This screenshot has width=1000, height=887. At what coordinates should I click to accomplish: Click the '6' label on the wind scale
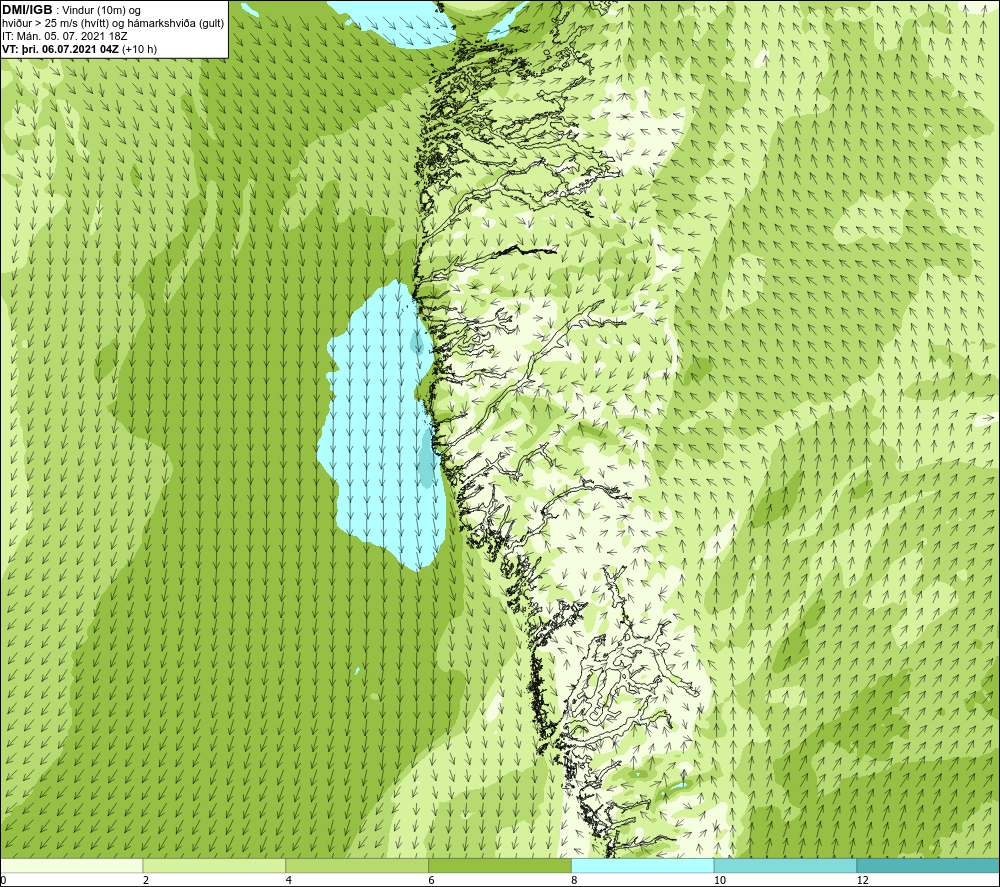coord(432,881)
